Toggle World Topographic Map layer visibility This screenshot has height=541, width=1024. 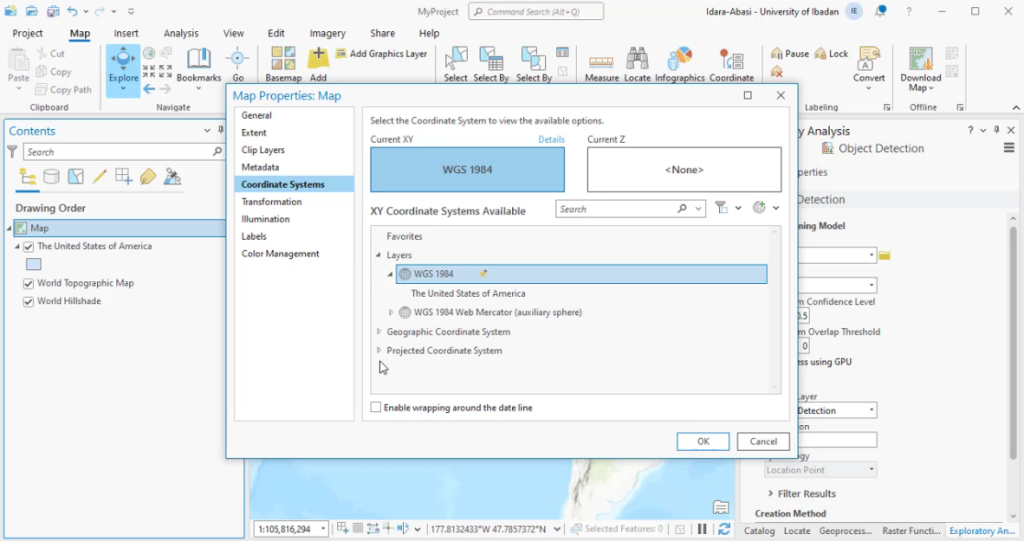(28, 284)
